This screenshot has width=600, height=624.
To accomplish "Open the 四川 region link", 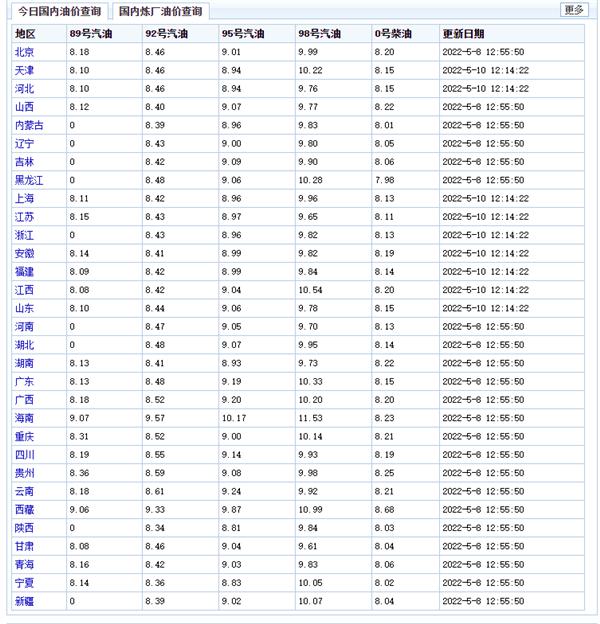I will (24, 455).
